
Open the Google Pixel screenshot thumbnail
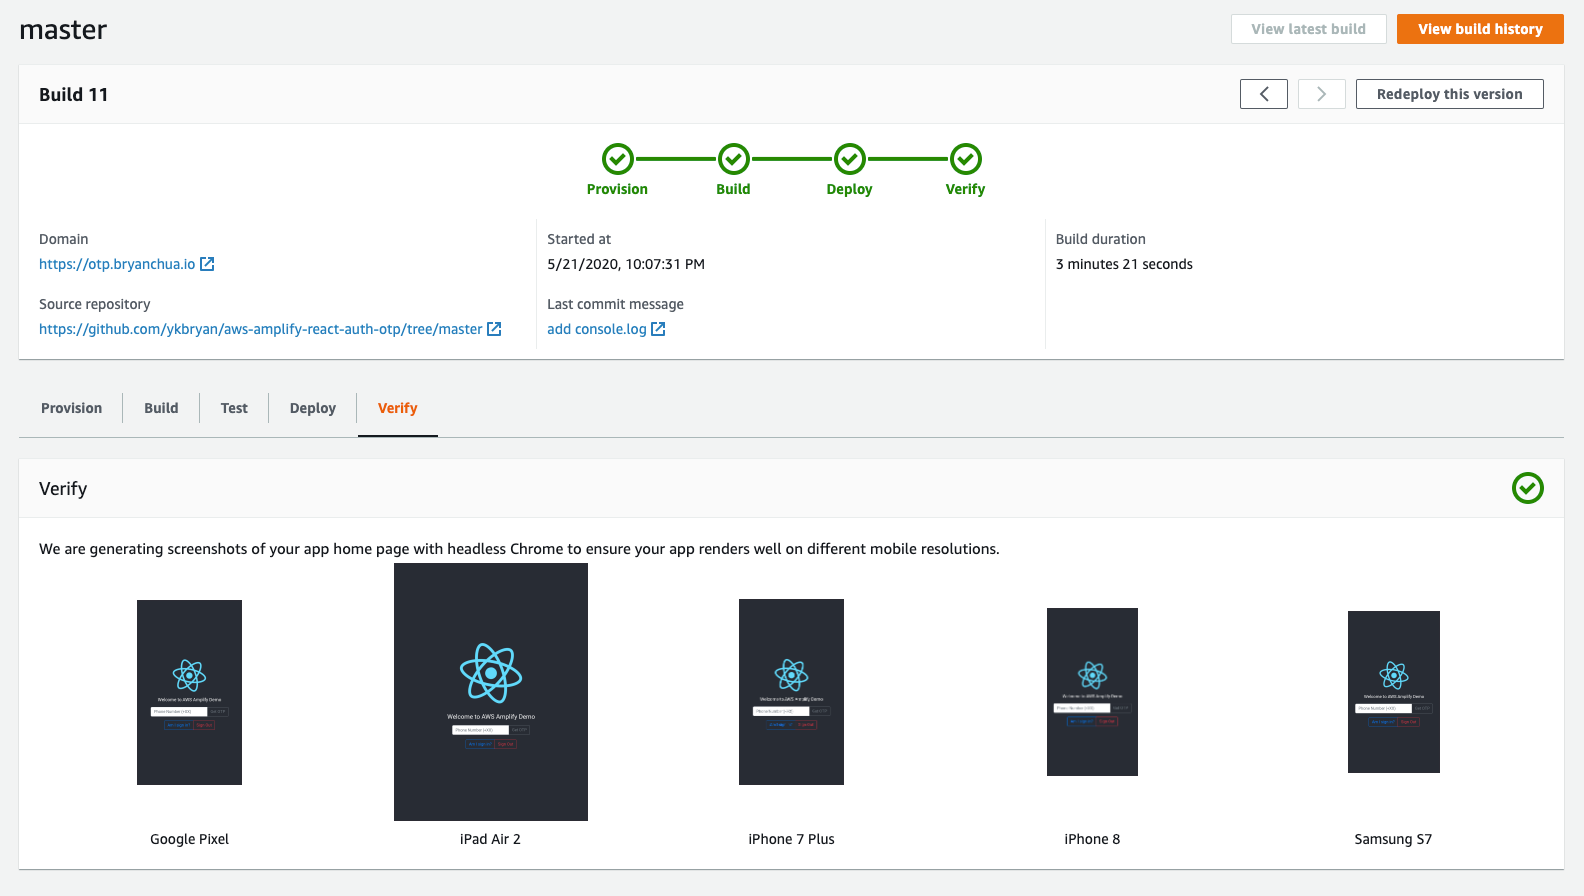tap(189, 692)
